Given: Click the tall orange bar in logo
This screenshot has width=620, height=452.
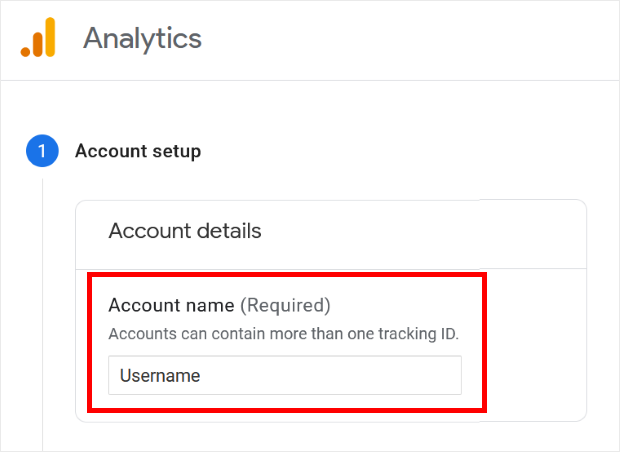Looking at the screenshot, I should pyautogui.click(x=50, y=37).
